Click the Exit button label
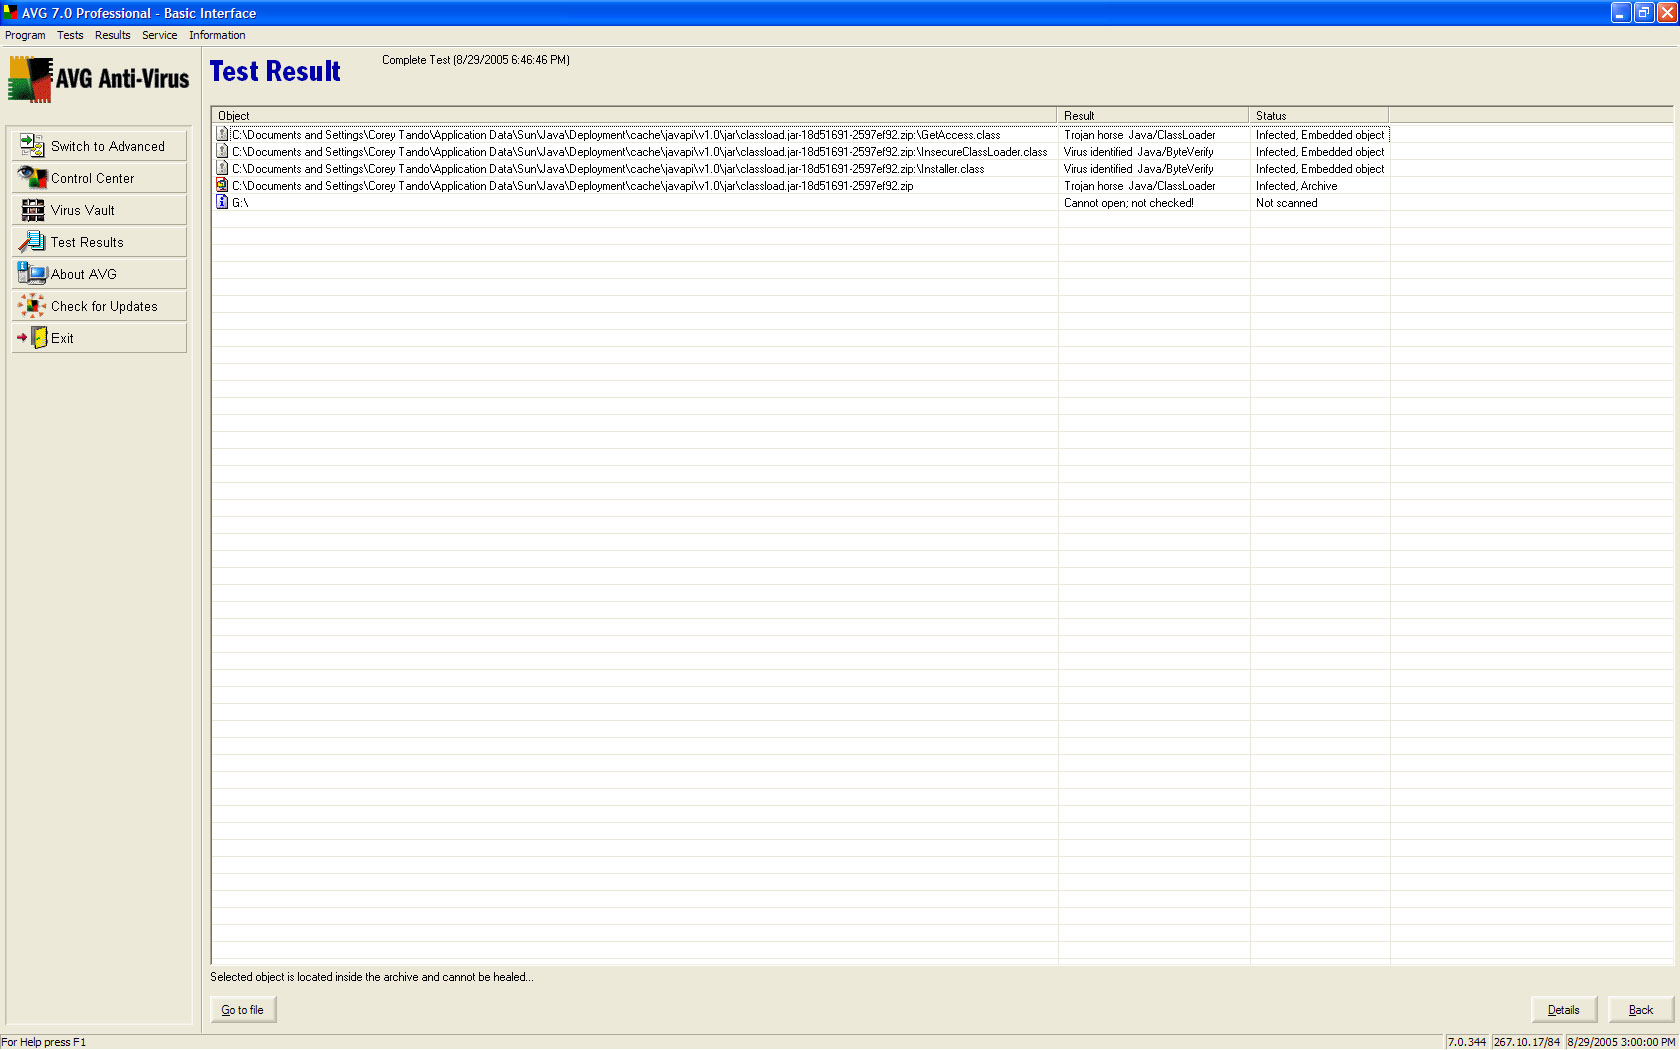This screenshot has width=1680, height=1050. tap(62, 338)
